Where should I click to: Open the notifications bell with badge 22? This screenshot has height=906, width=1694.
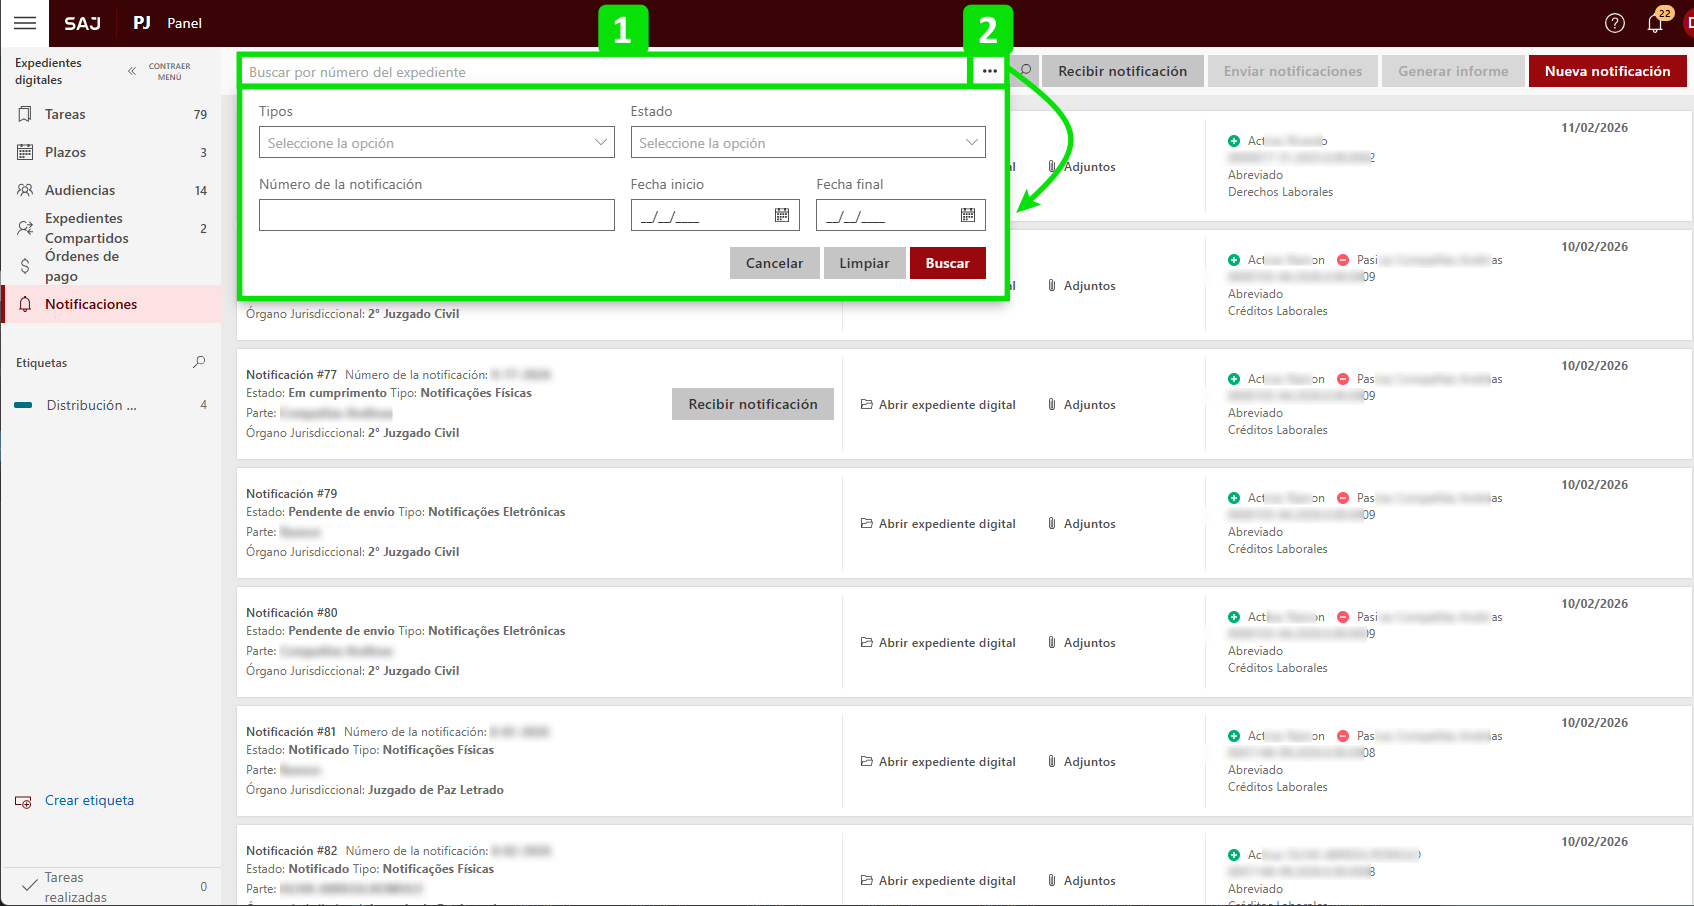click(1655, 23)
